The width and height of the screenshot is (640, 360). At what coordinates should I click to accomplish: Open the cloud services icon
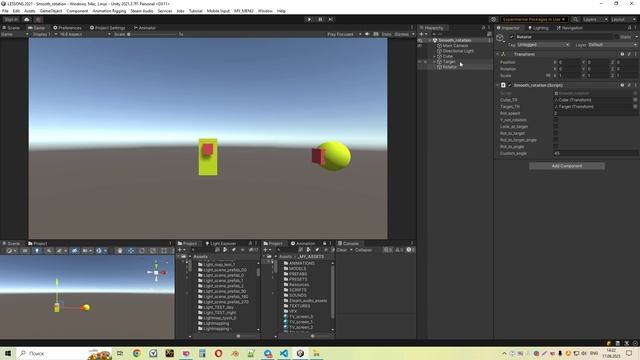click(27, 19)
